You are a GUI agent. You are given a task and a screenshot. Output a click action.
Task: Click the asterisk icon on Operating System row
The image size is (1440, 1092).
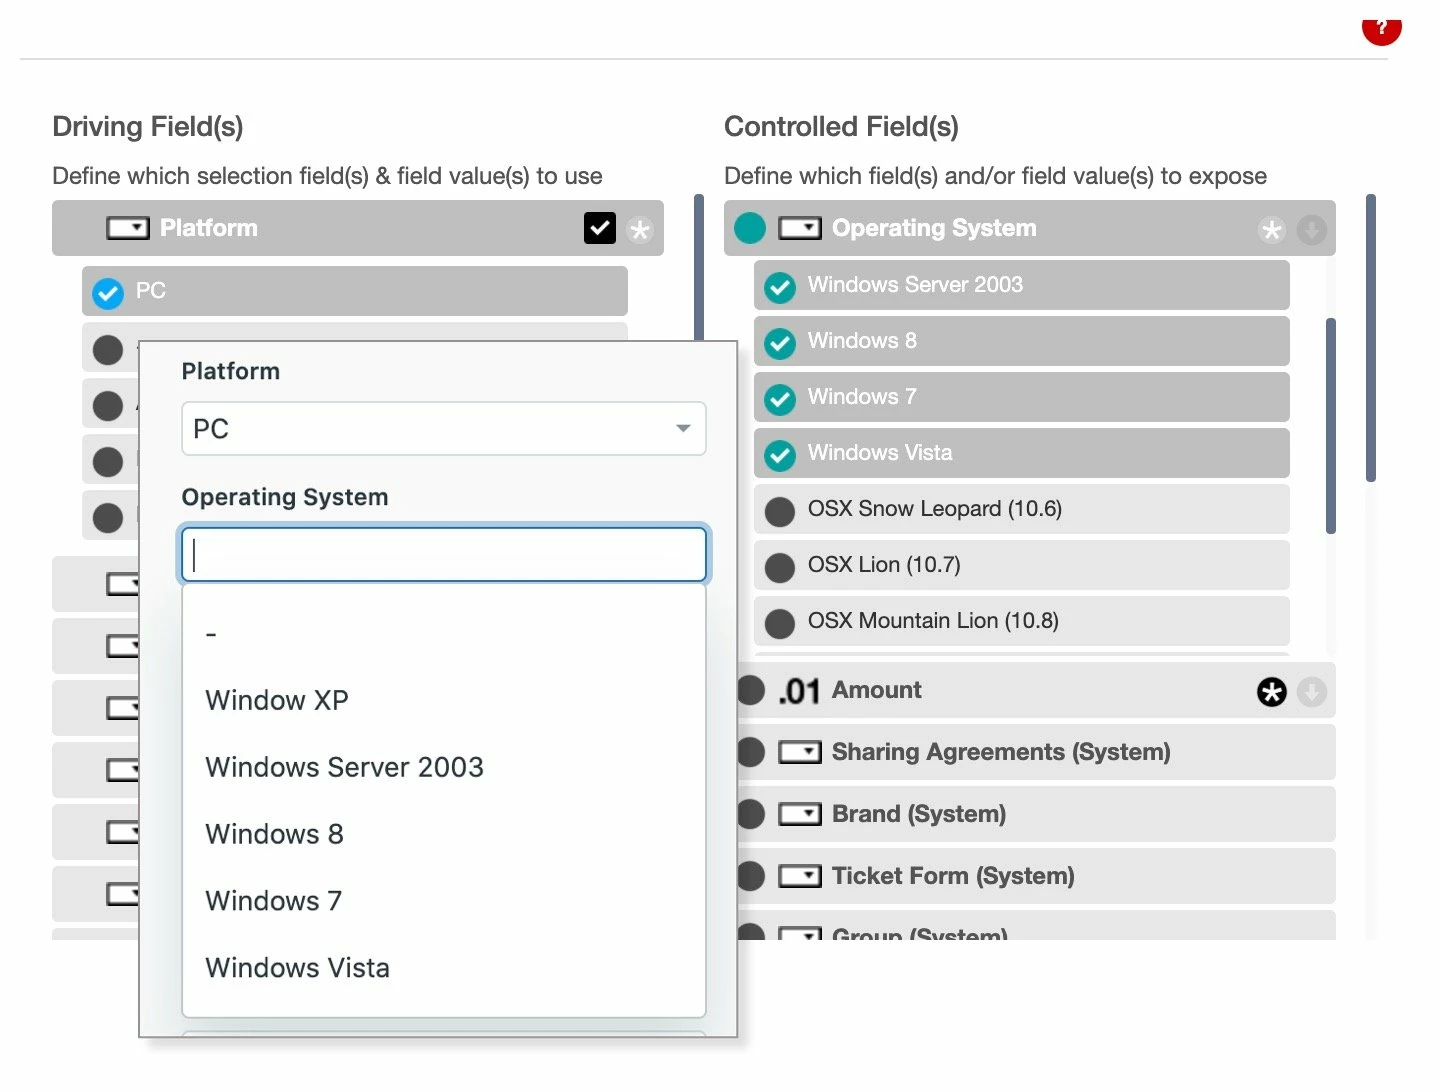pos(1272,230)
